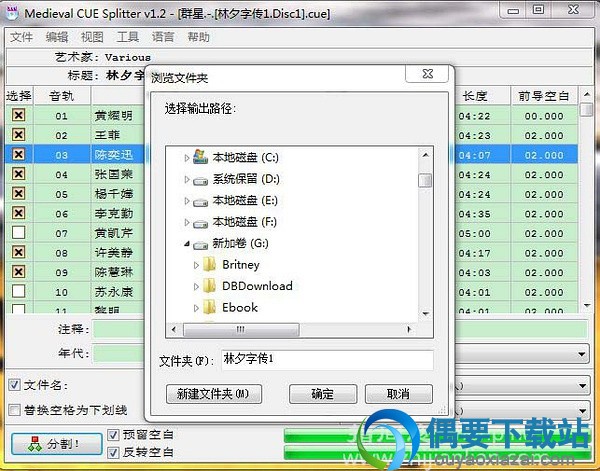Confirm with the 确定 button
Image resolution: width=600 pixels, height=471 pixels.
click(323, 394)
